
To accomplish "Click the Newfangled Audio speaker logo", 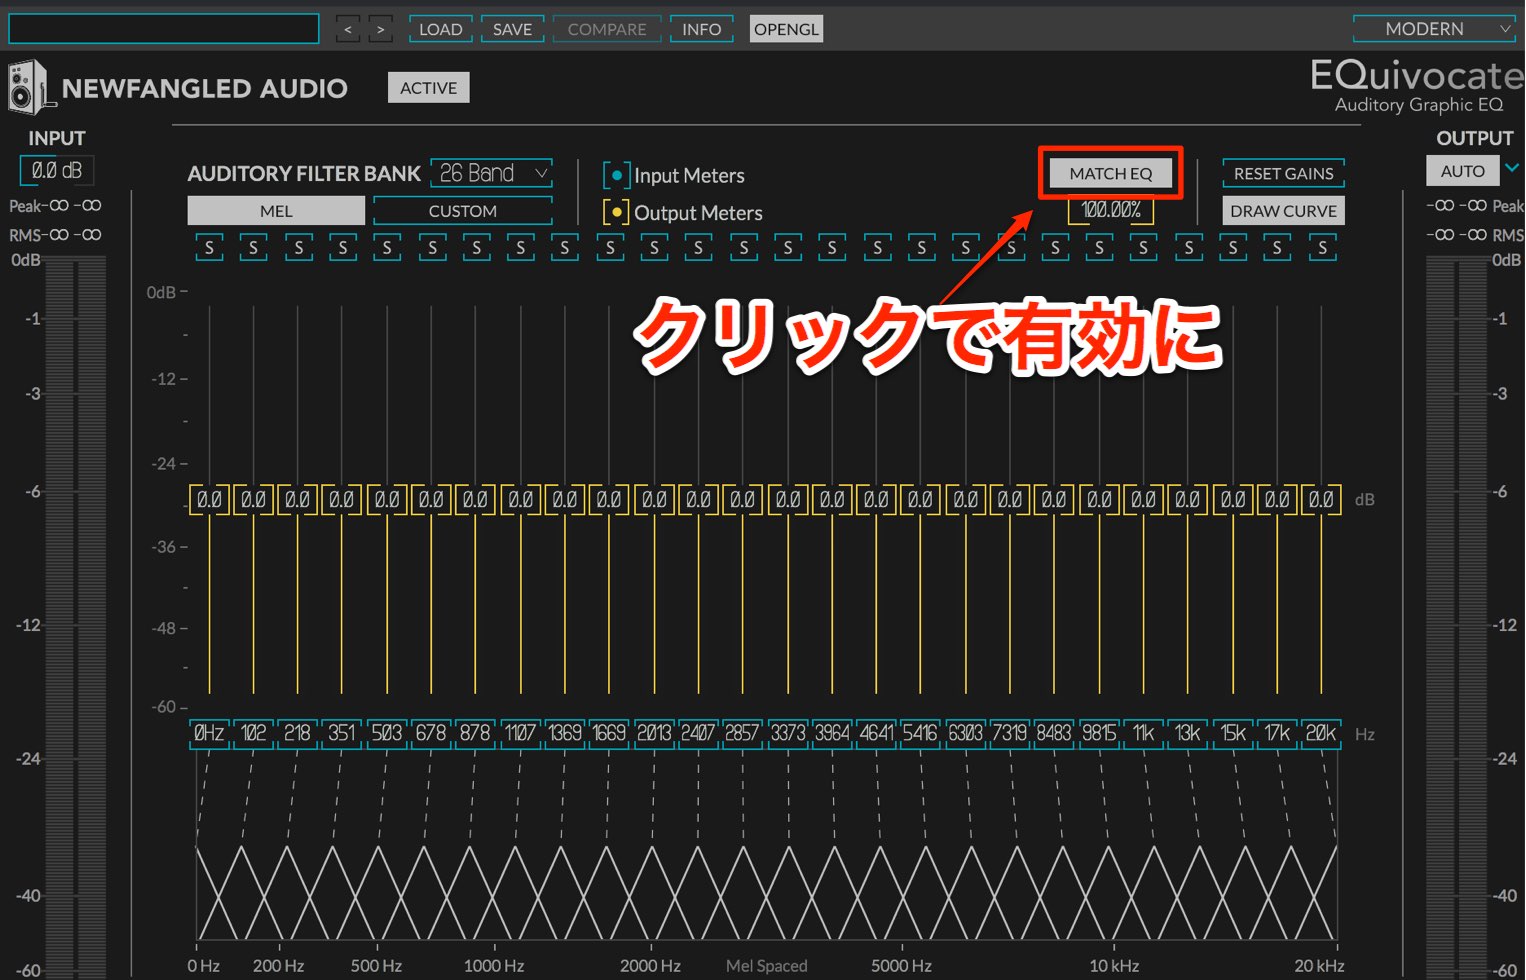I will (x=29, y=87).
